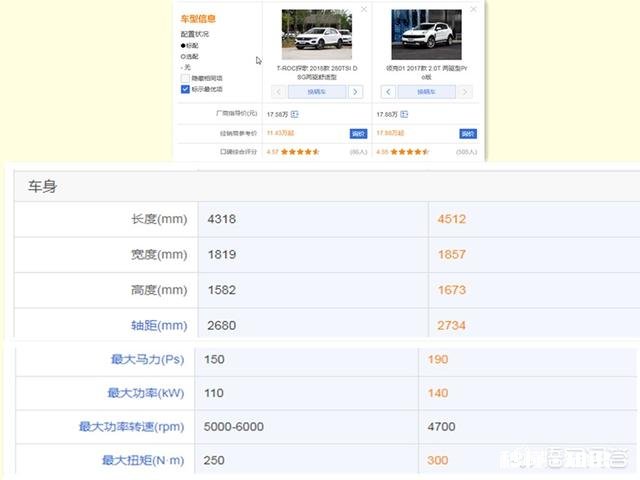Select width value 1857
The image size is (640, 480).
[x=452, y=255]
